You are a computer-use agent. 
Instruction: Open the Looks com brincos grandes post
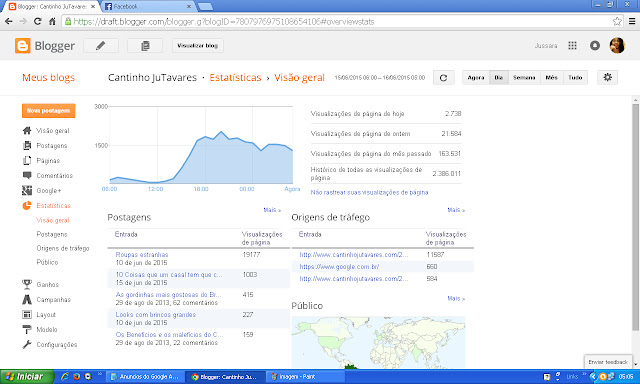point(156,315)
